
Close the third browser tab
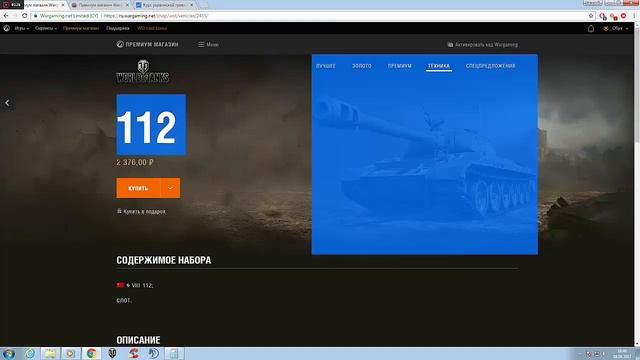tap(191, 5)
